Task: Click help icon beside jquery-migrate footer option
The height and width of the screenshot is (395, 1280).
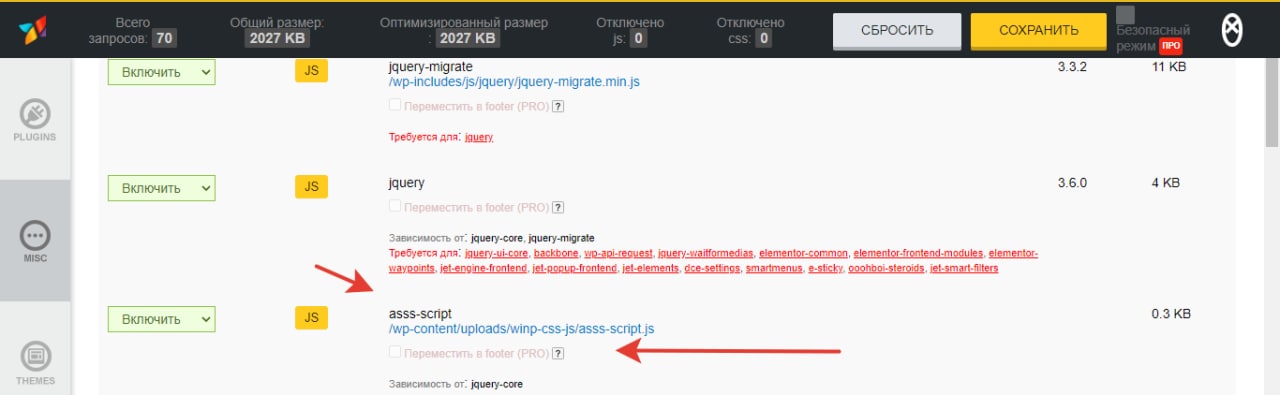Action: 558,106
